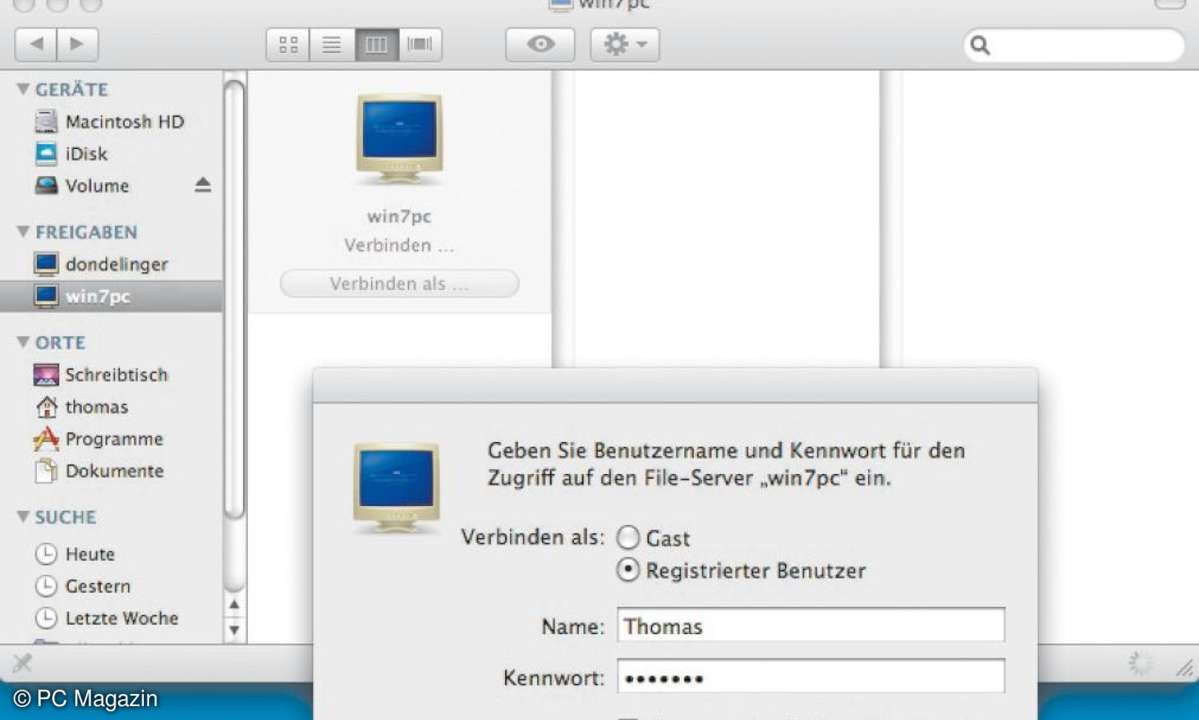Viewport: 1199px width, 720px height.
Task: Open the Action gear menu
Action: click(x=625, y=44)
